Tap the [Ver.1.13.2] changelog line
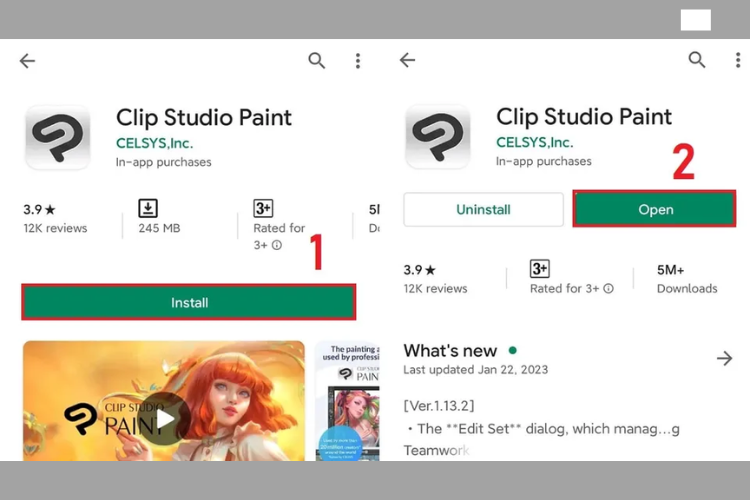The height and width of the screenshot is (500, 750). [x=439, y=406]
